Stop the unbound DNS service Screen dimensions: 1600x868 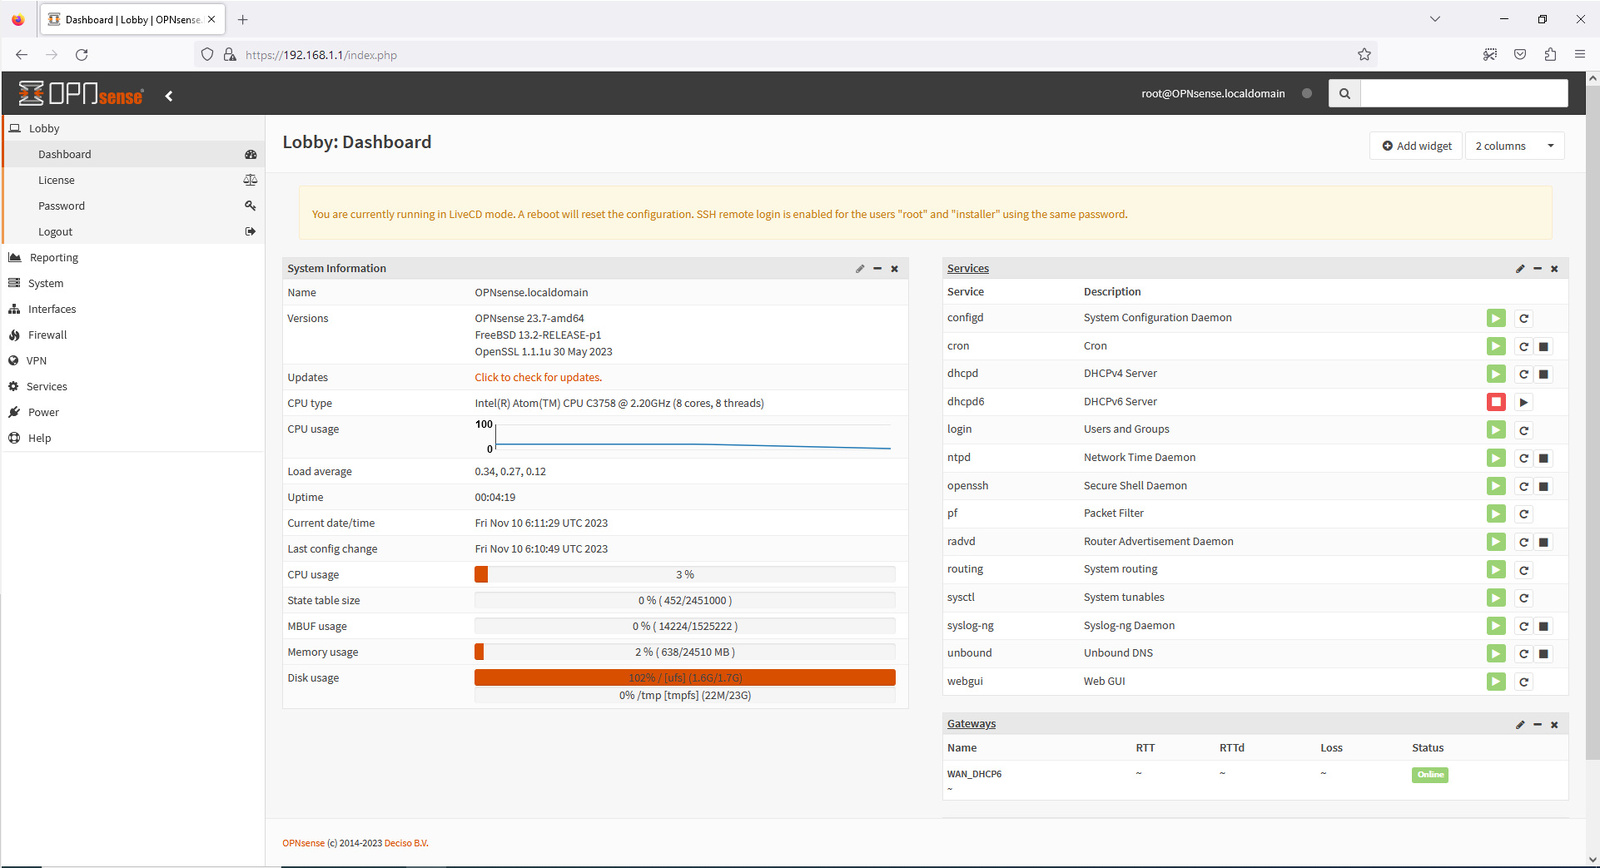pyautogui.click(x=1544, y=654)
